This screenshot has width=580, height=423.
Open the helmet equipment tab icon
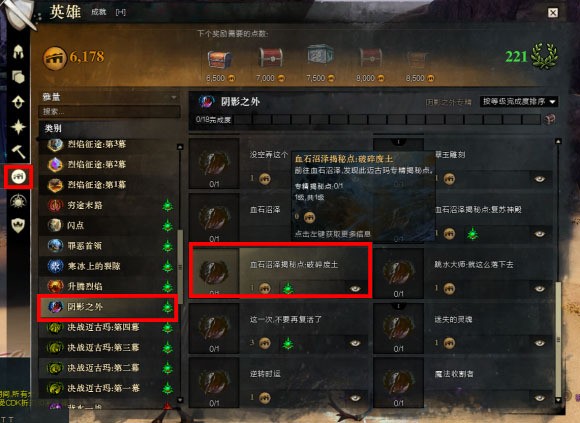[x=18, y=52]
